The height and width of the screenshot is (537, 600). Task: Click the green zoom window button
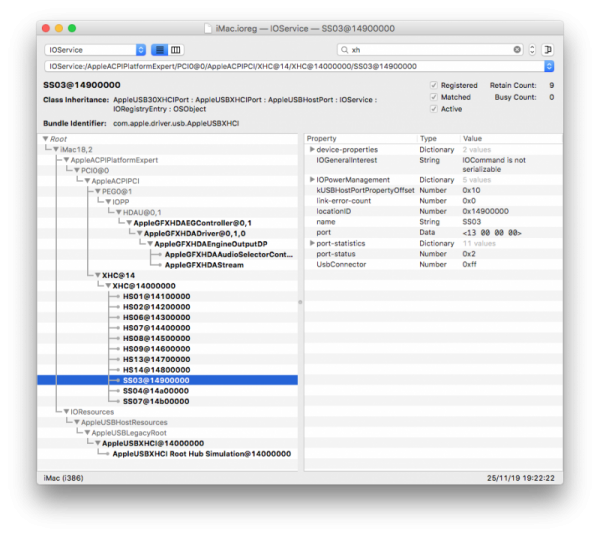click(72, 28)
